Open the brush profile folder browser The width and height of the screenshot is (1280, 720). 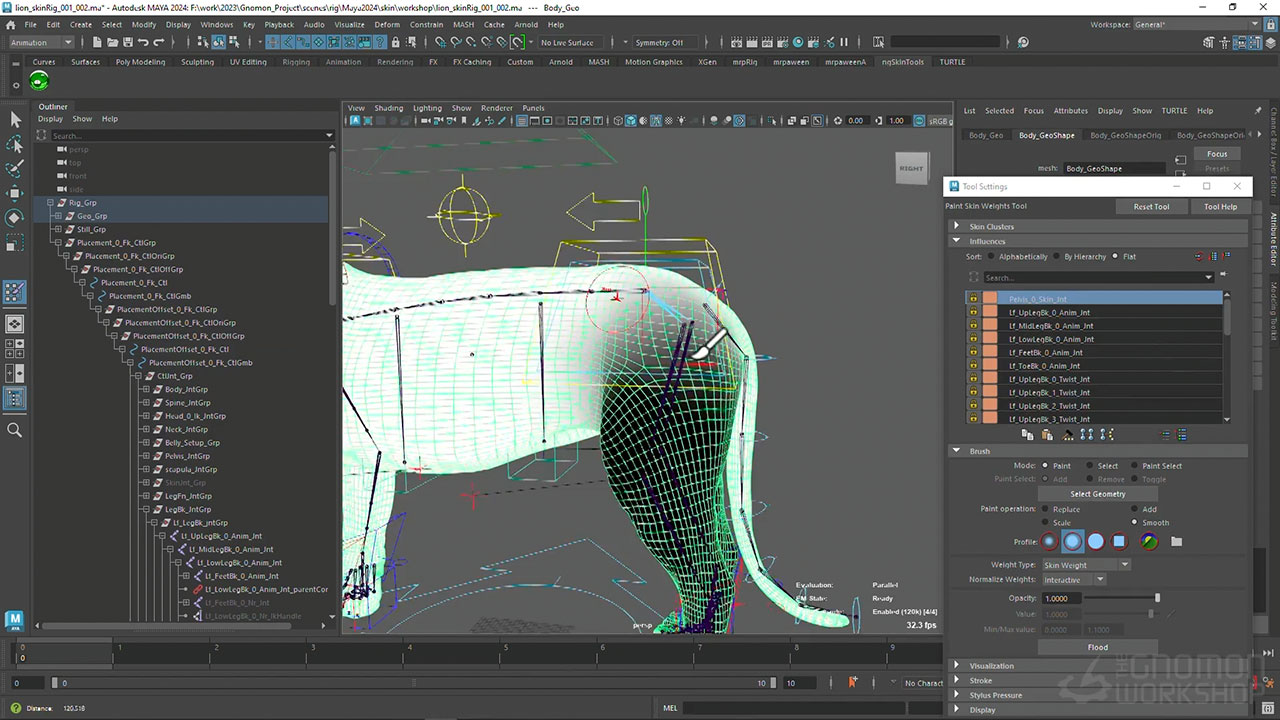tap(1177, 542)
